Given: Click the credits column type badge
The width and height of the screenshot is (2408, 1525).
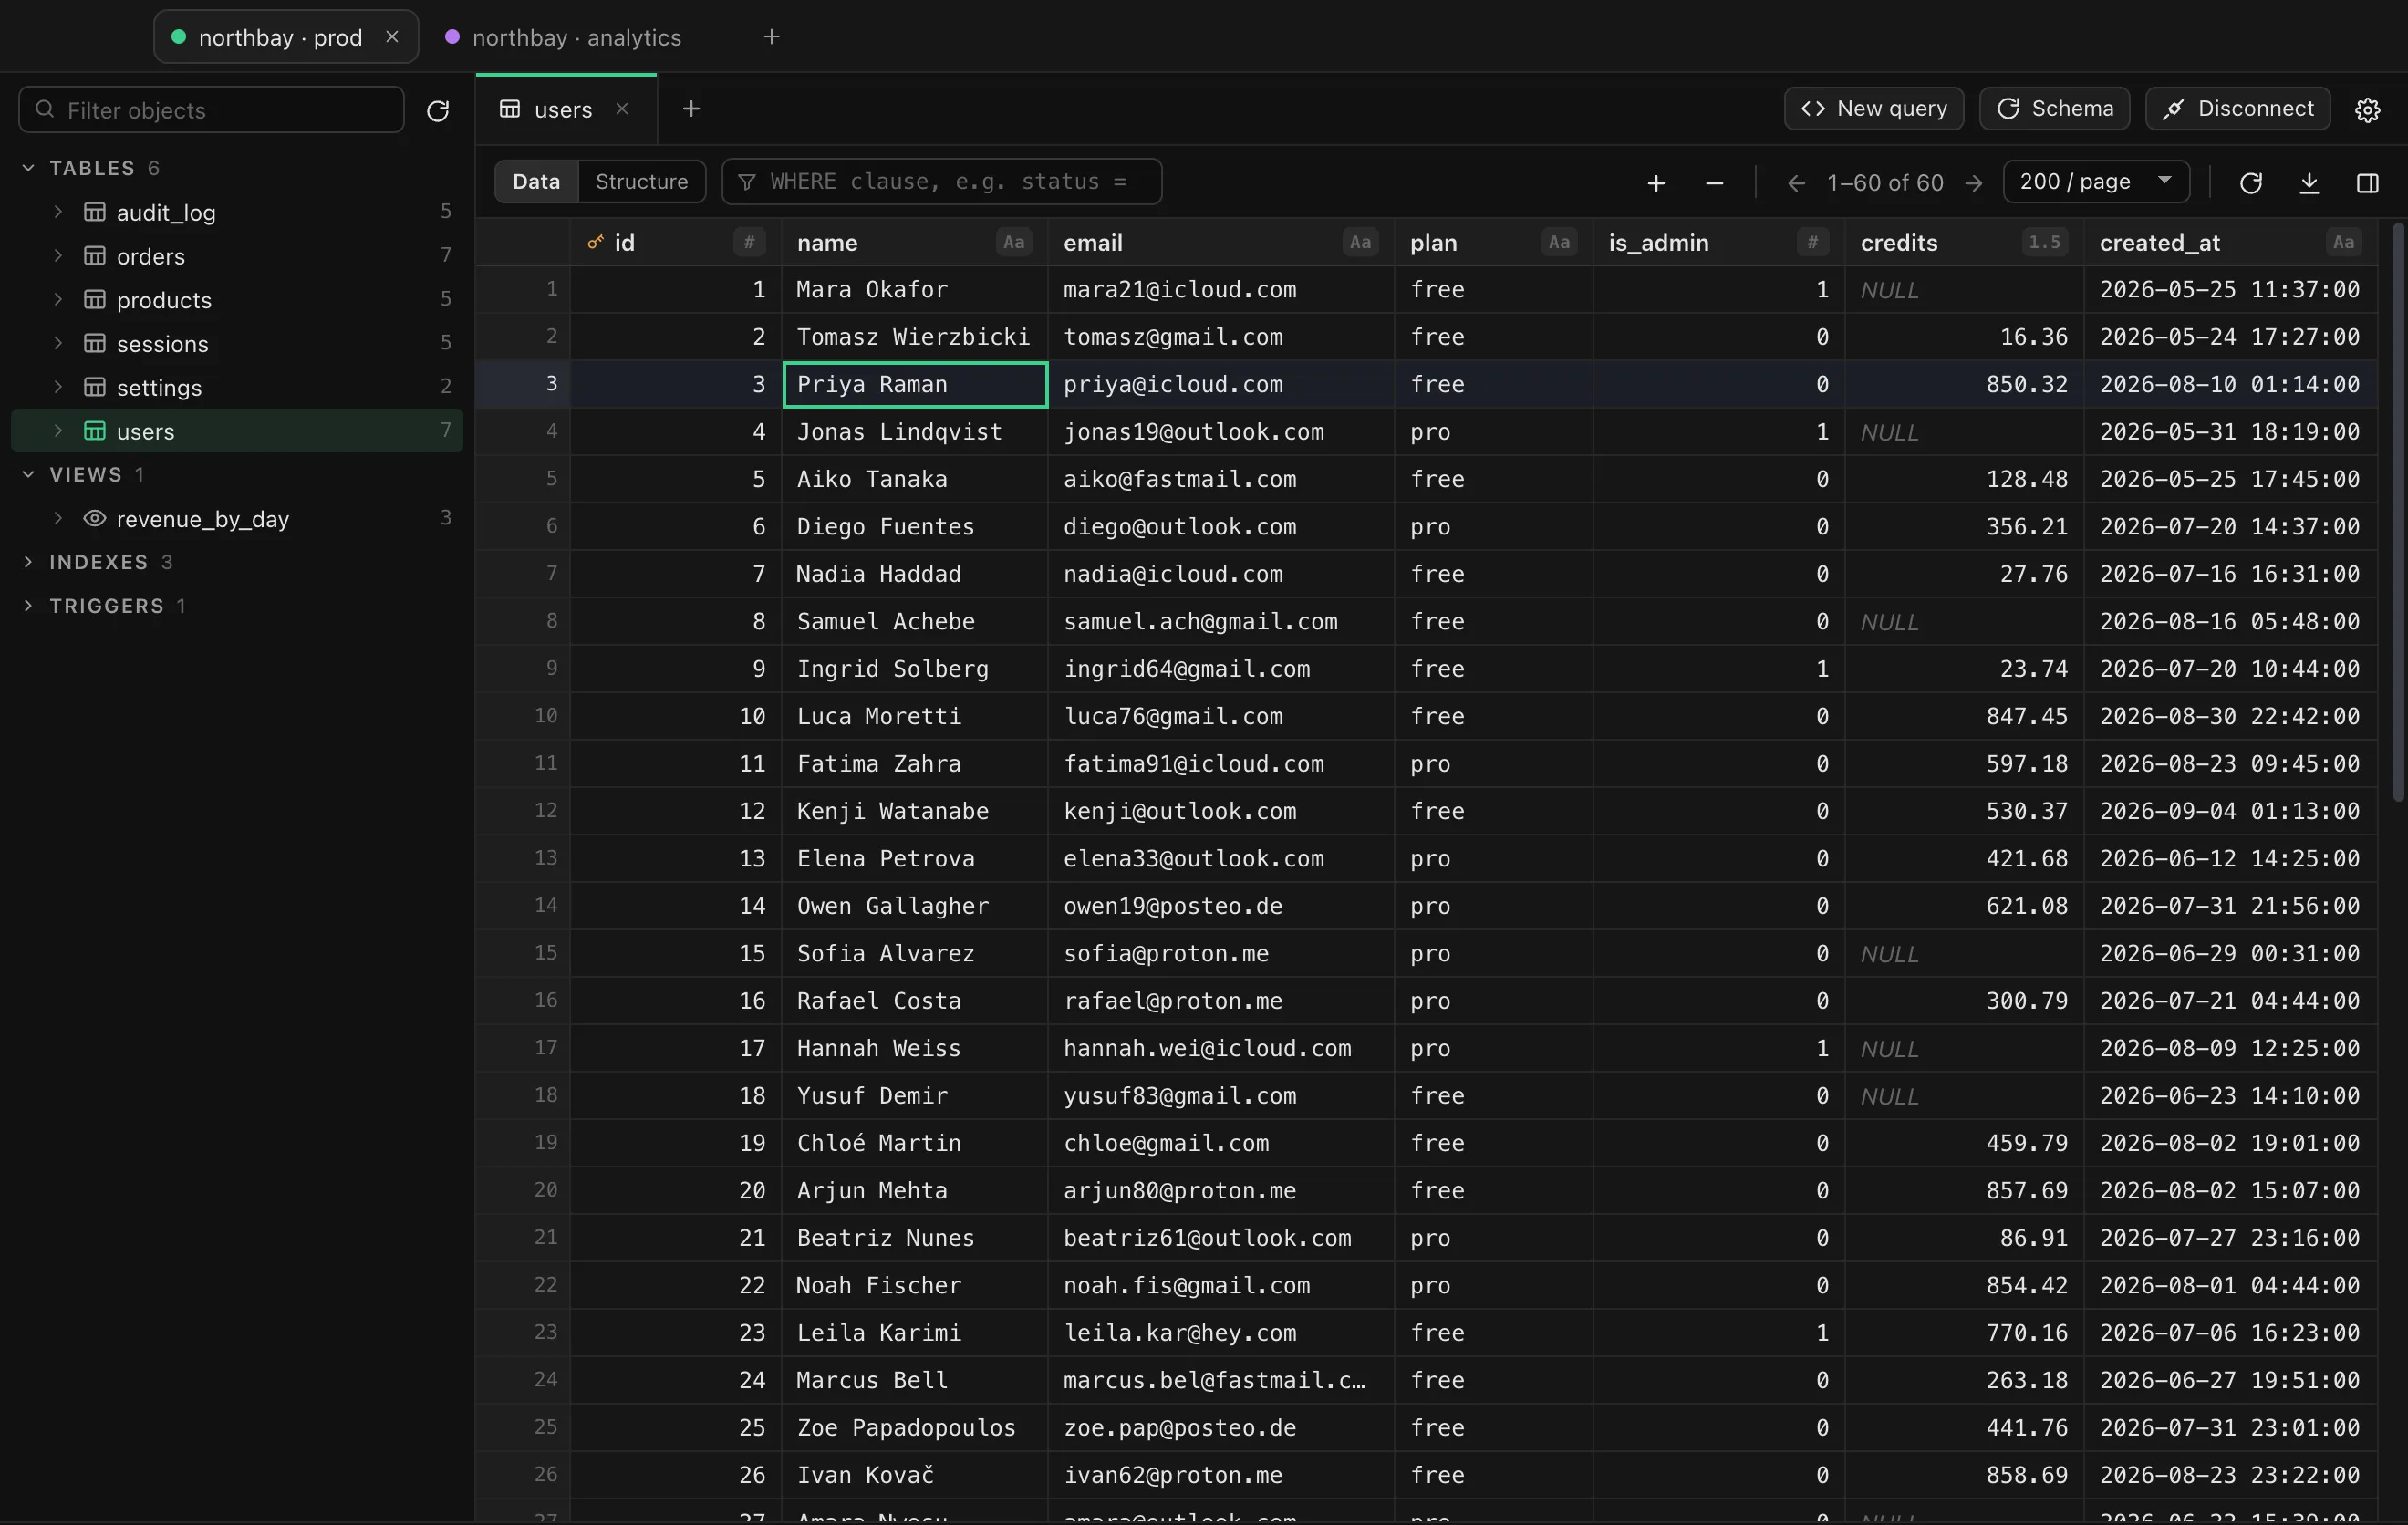Looking at the screenshot, I should coord(2044,242).
